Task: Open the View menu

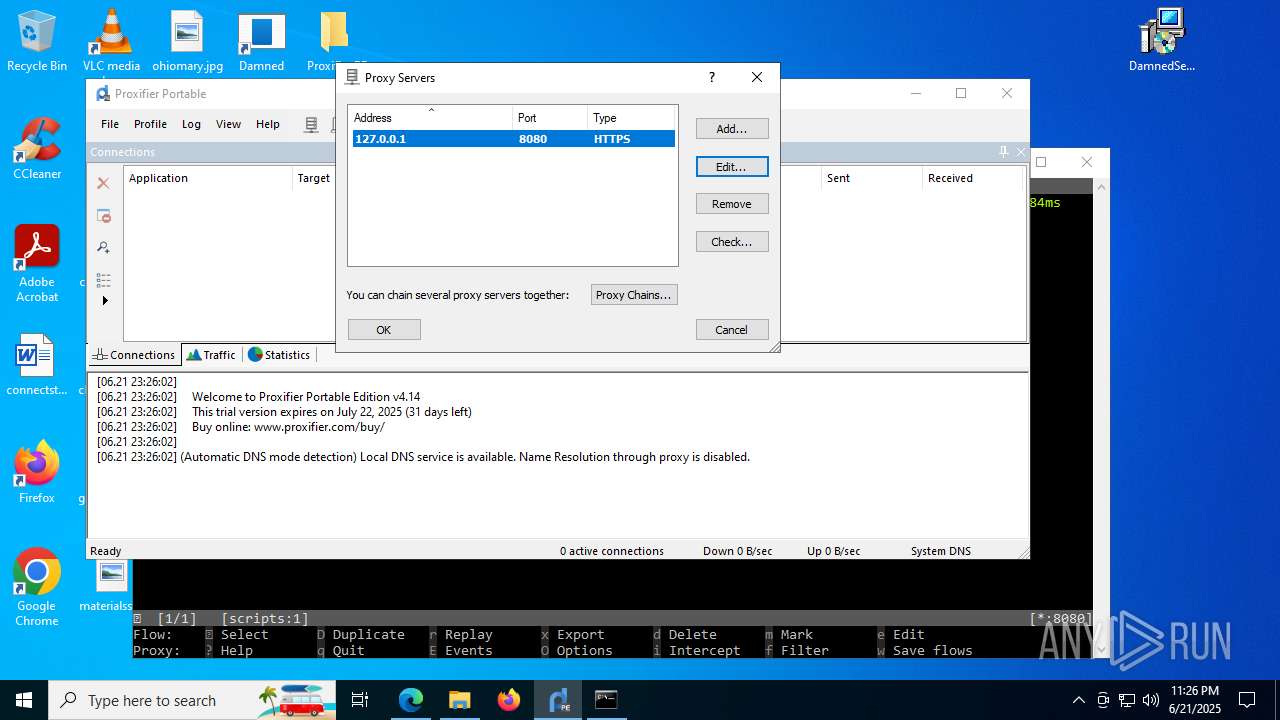Action: coord(228,124)
